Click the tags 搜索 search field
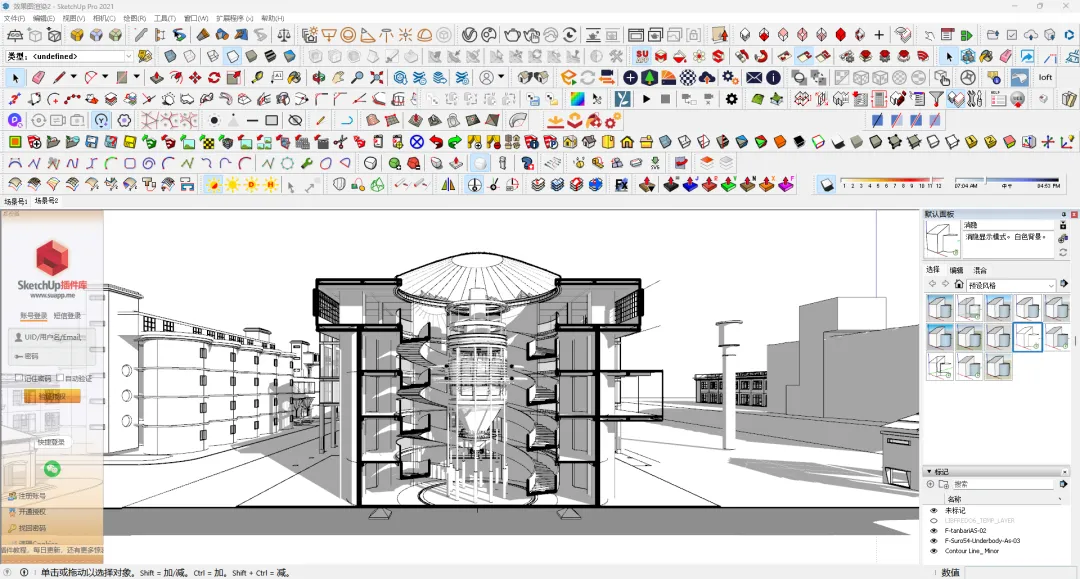This screenshot has width=1080, height=579. 1003,484
